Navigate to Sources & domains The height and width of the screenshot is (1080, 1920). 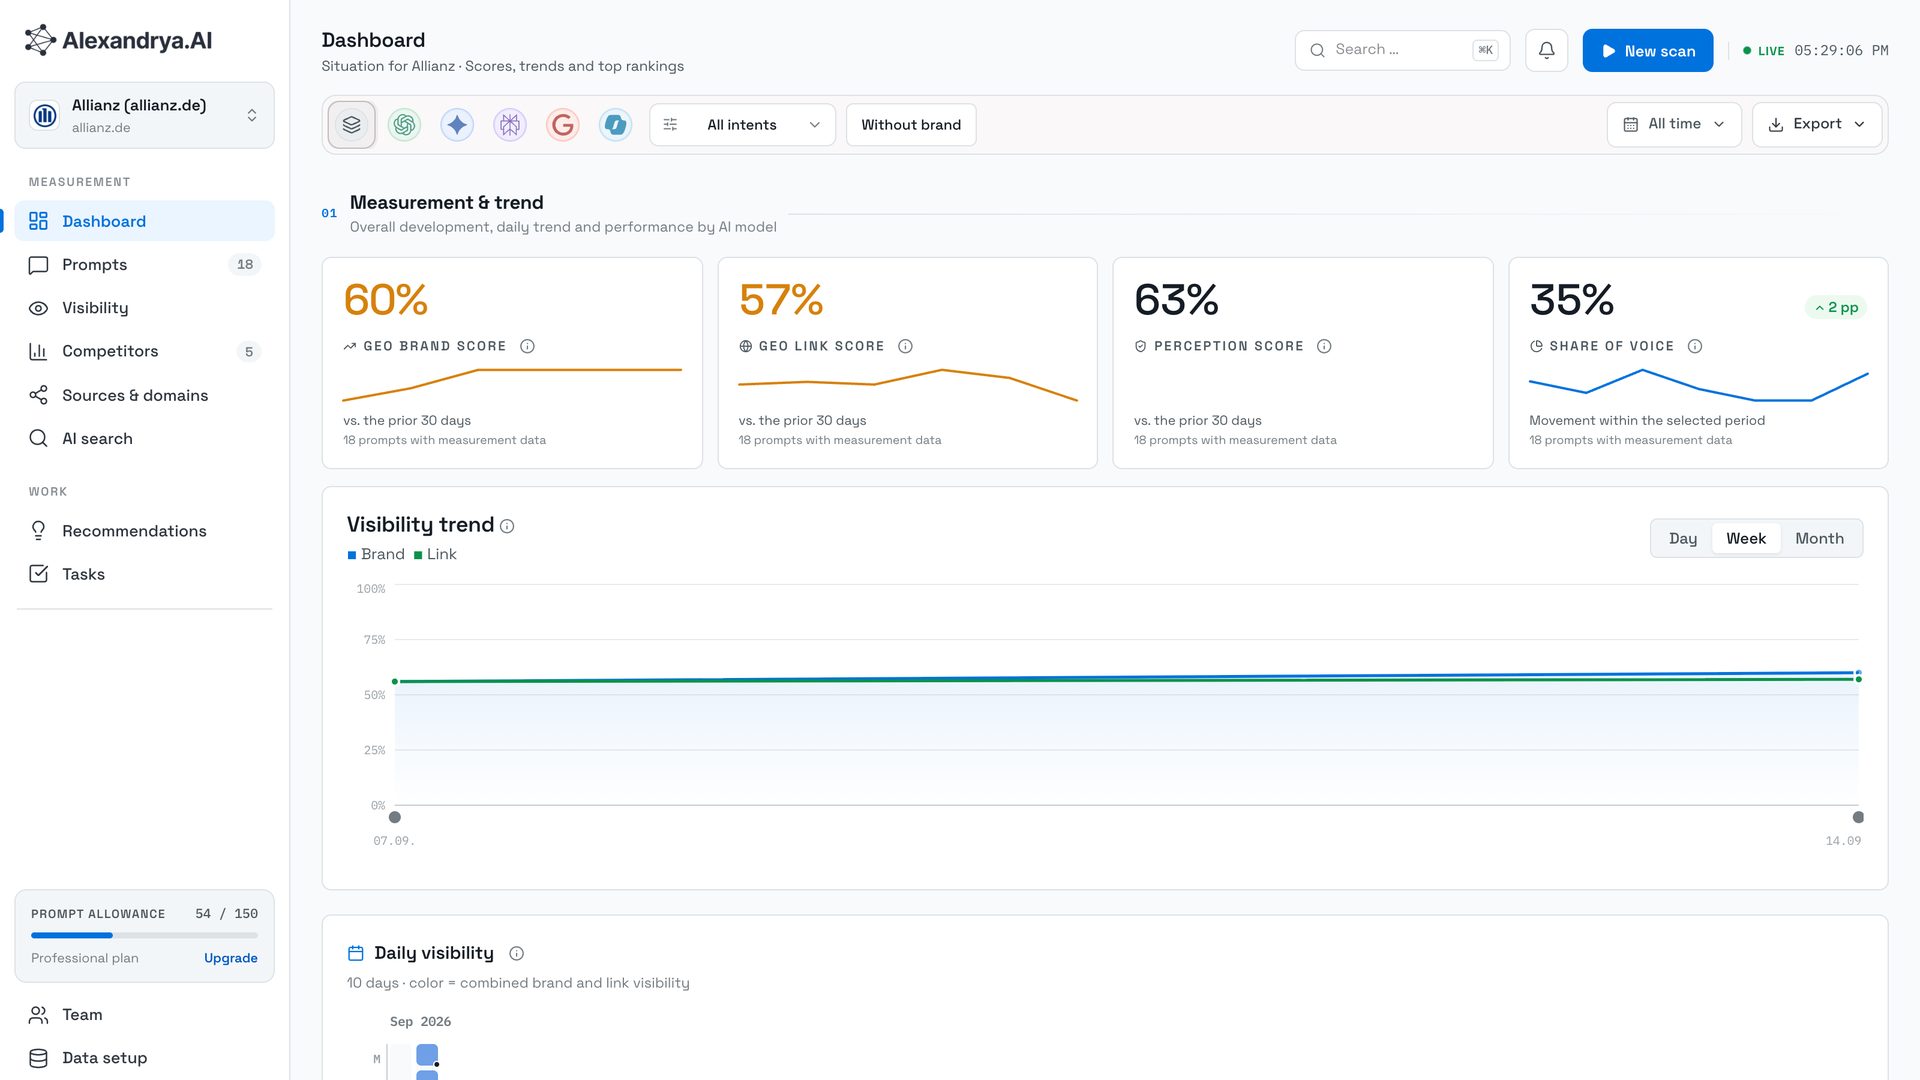click(144, 395)
